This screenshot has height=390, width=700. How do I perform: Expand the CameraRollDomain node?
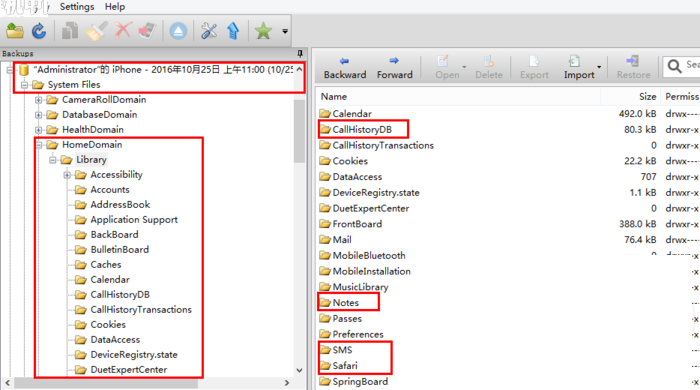(38, 100)
